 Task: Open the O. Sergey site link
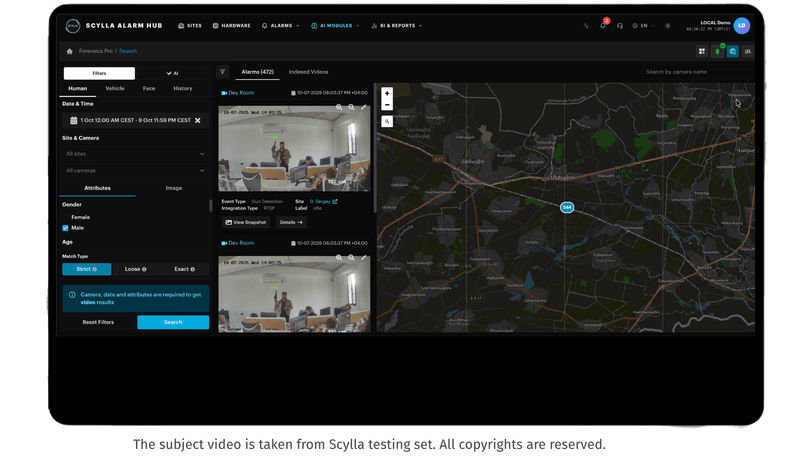point(324,201)
